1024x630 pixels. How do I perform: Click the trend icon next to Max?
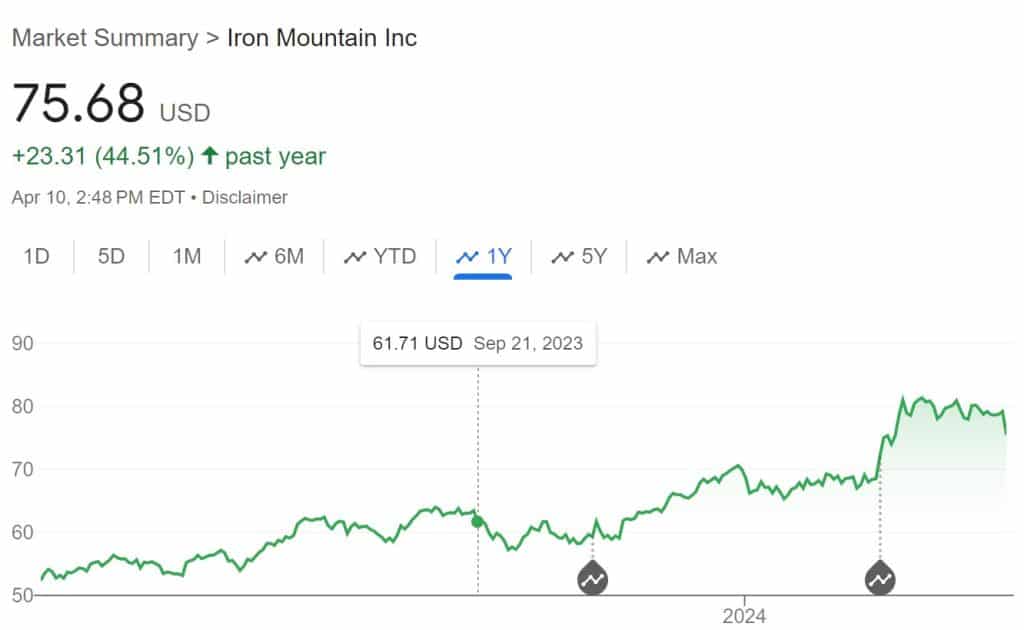(x=657, y=257)
